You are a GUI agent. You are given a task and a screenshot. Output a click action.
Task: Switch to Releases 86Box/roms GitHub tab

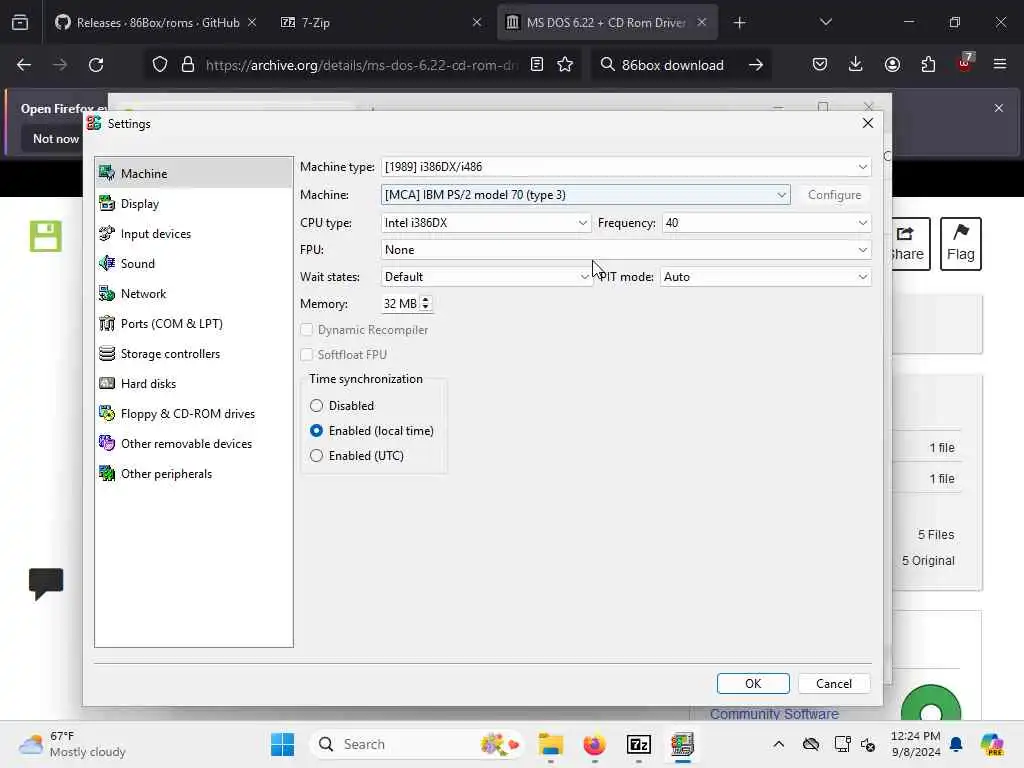click(156, 22)
